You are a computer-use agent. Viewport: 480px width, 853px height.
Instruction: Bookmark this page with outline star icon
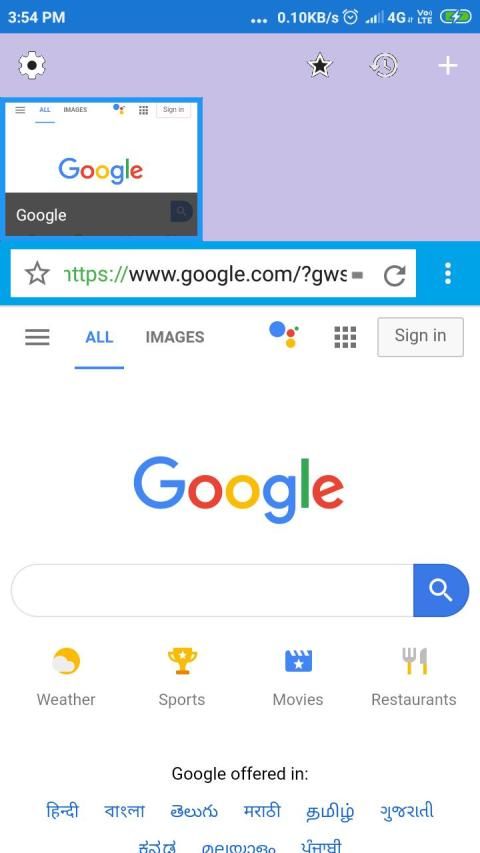(37, 274)
